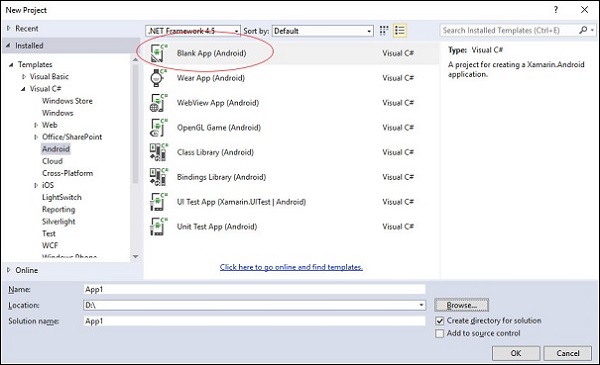Click the Solution name input field
Viewport: 600px width, 365px height.
click(x=254, y=321)
